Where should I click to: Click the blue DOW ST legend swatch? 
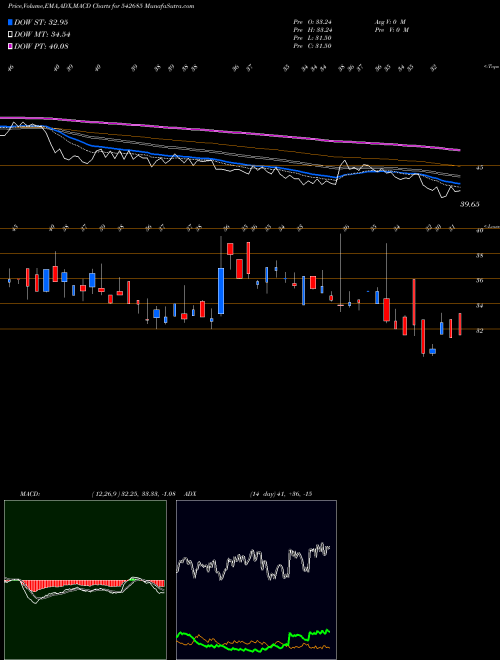click(10, 22)
